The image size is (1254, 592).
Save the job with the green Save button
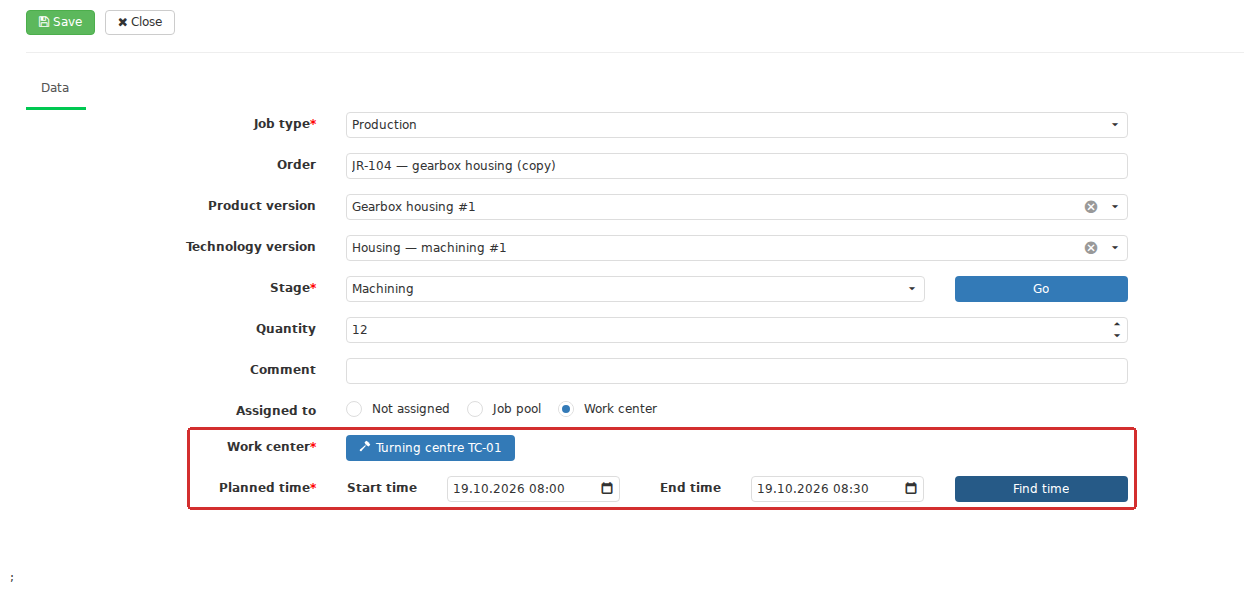pos(60,22)
